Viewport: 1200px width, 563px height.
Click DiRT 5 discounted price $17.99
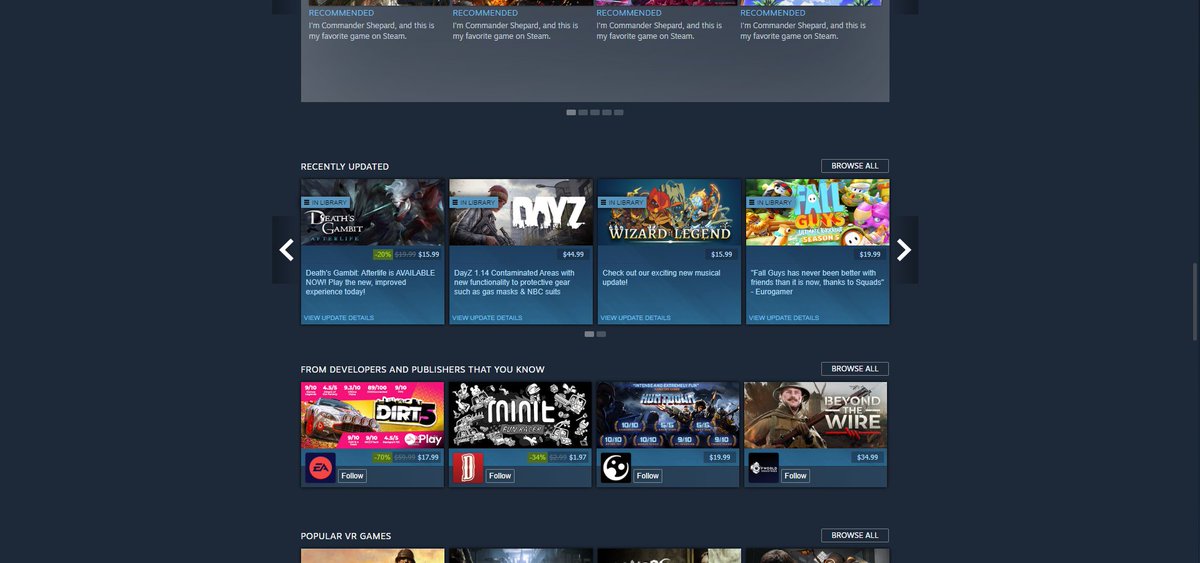pos(428,457)
